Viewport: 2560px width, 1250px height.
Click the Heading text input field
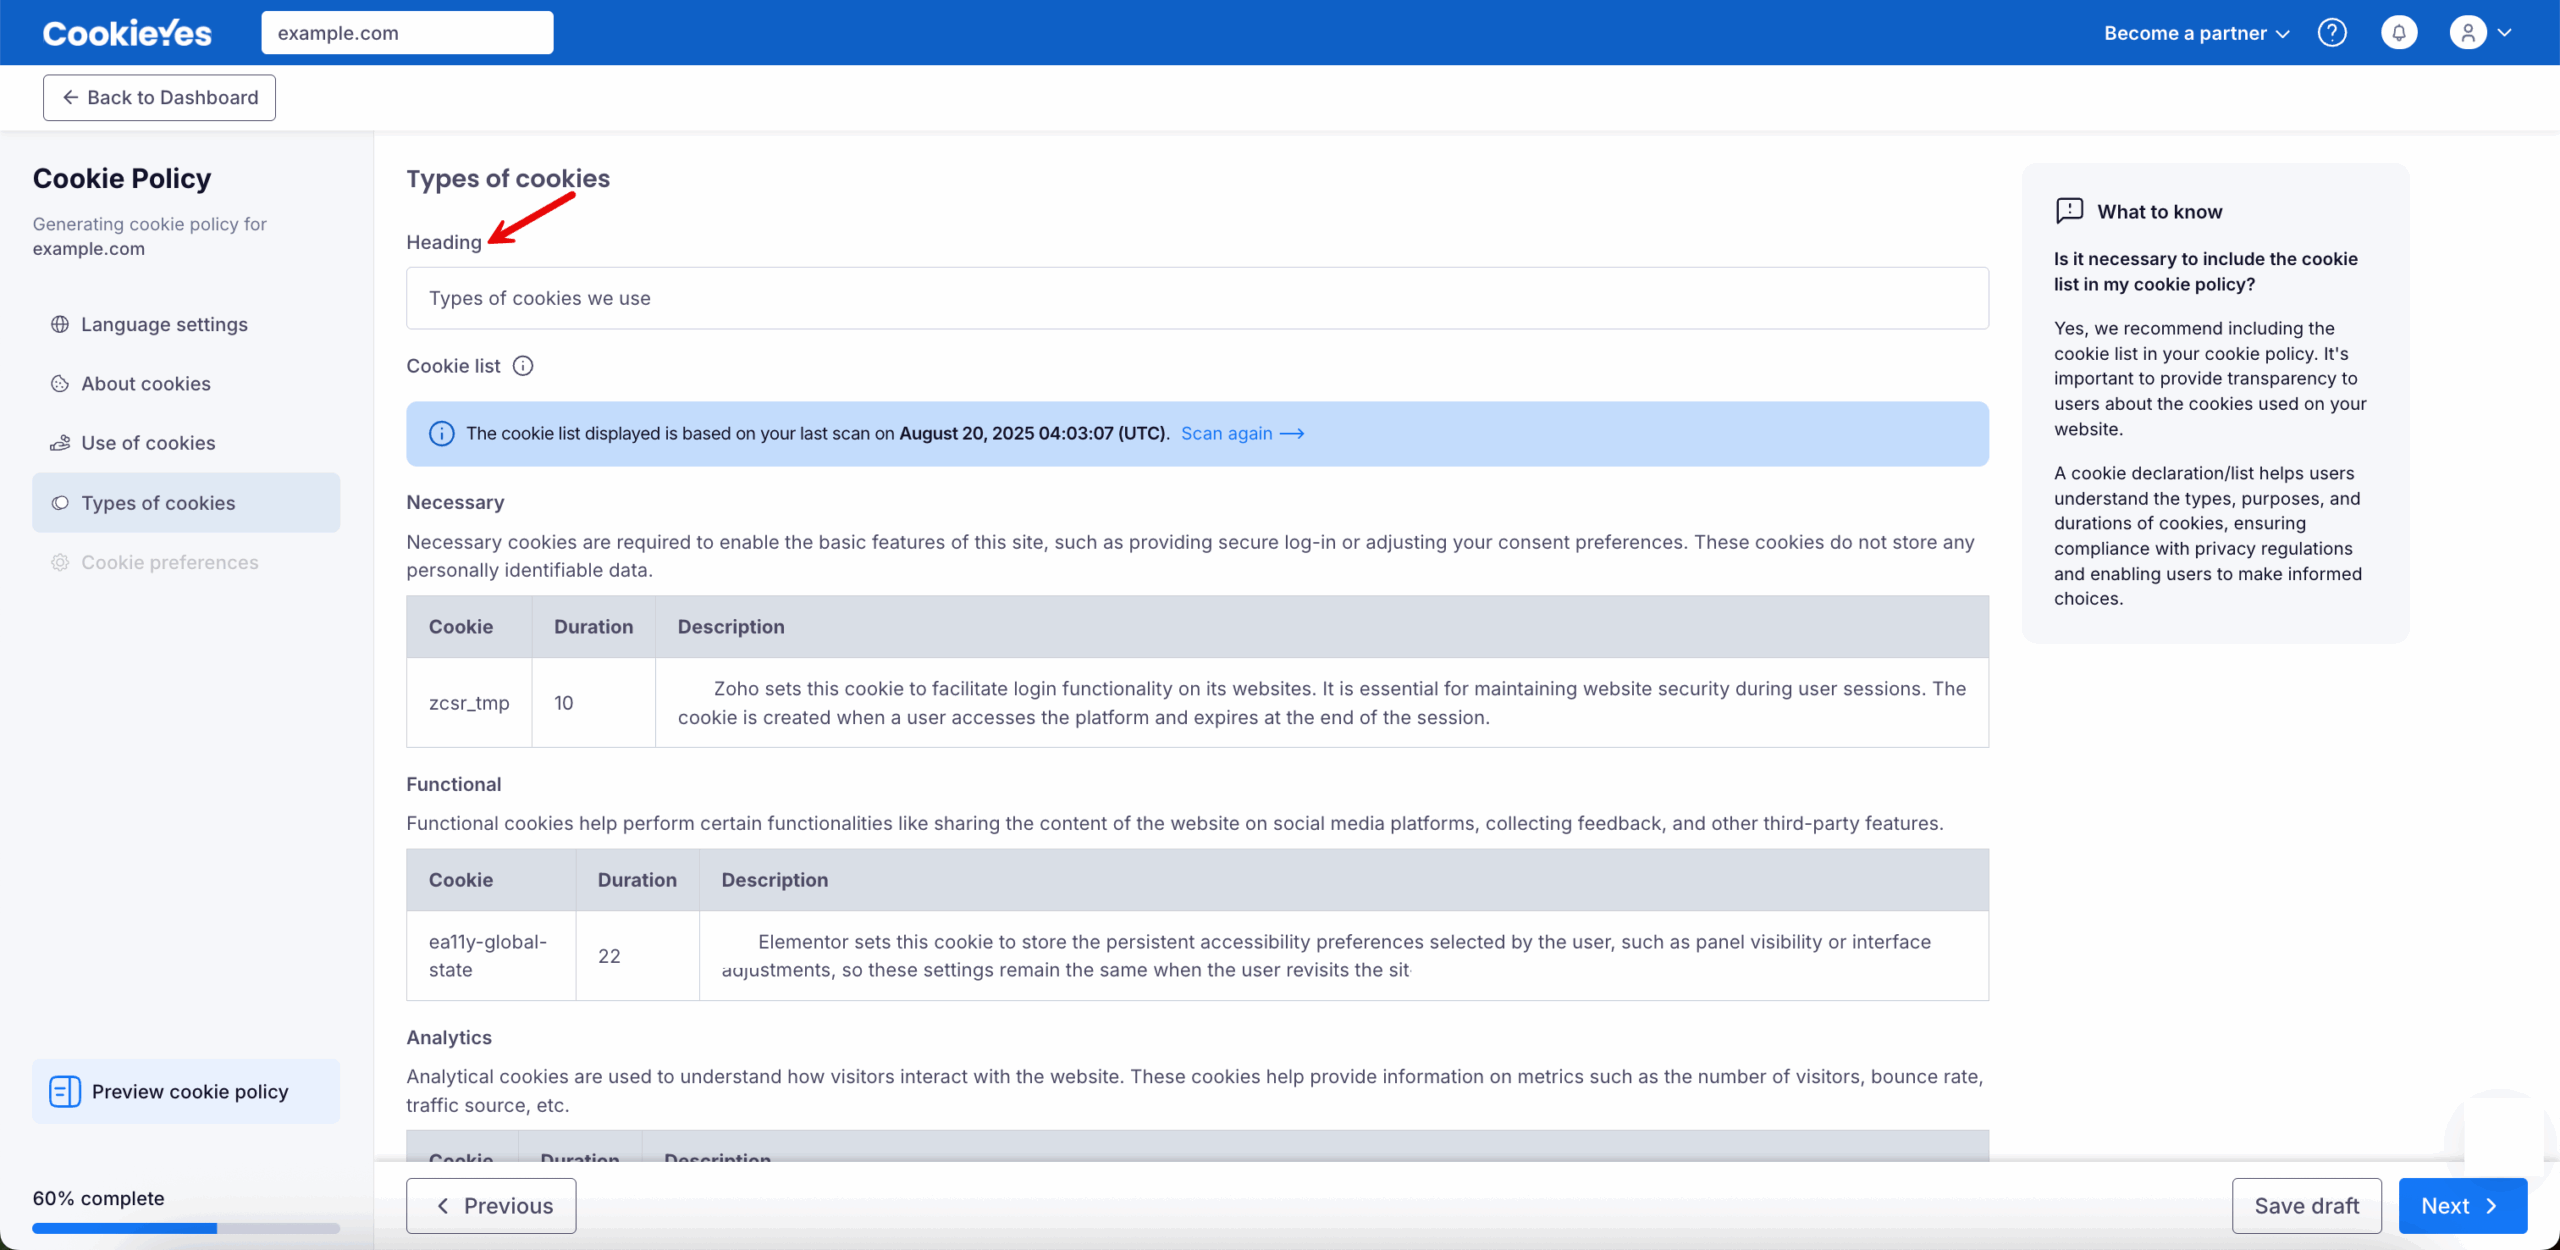click(x=1196, y=298)
